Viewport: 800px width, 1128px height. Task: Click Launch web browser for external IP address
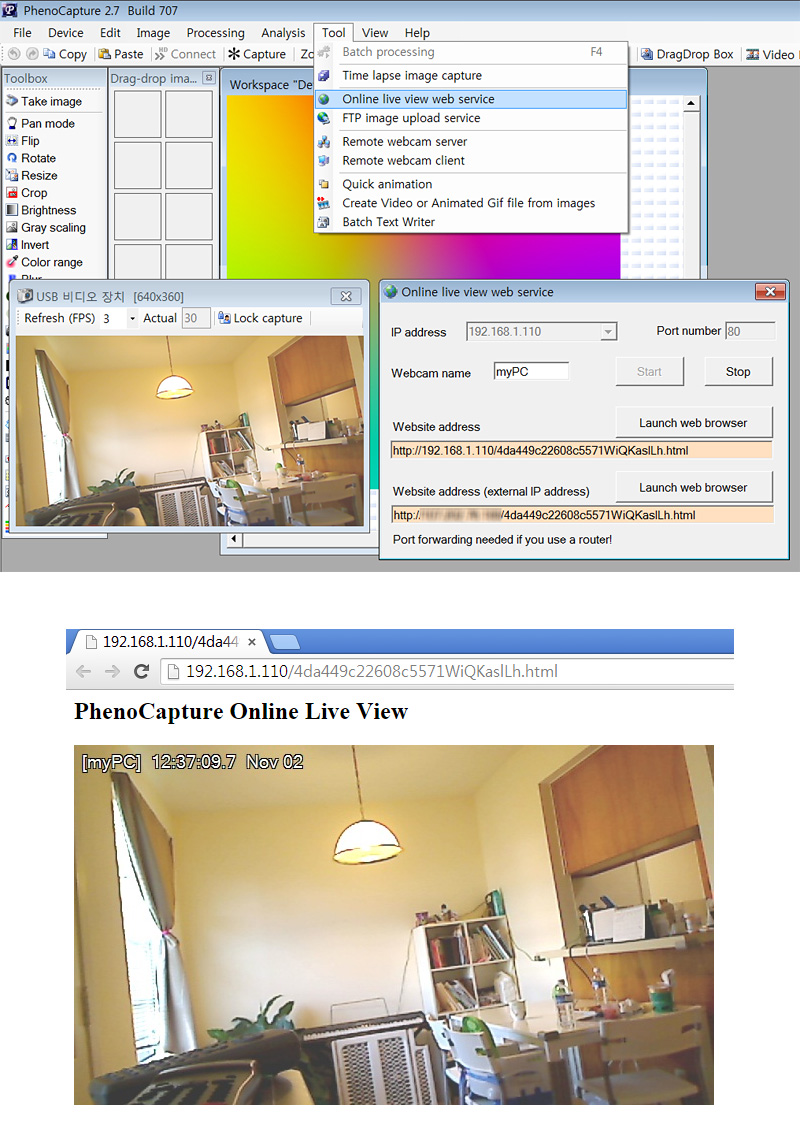click(x=693, y=487)
